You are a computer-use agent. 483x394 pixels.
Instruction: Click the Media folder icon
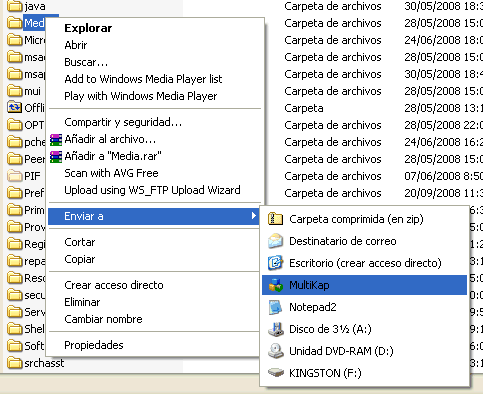(x=14, y=23)
